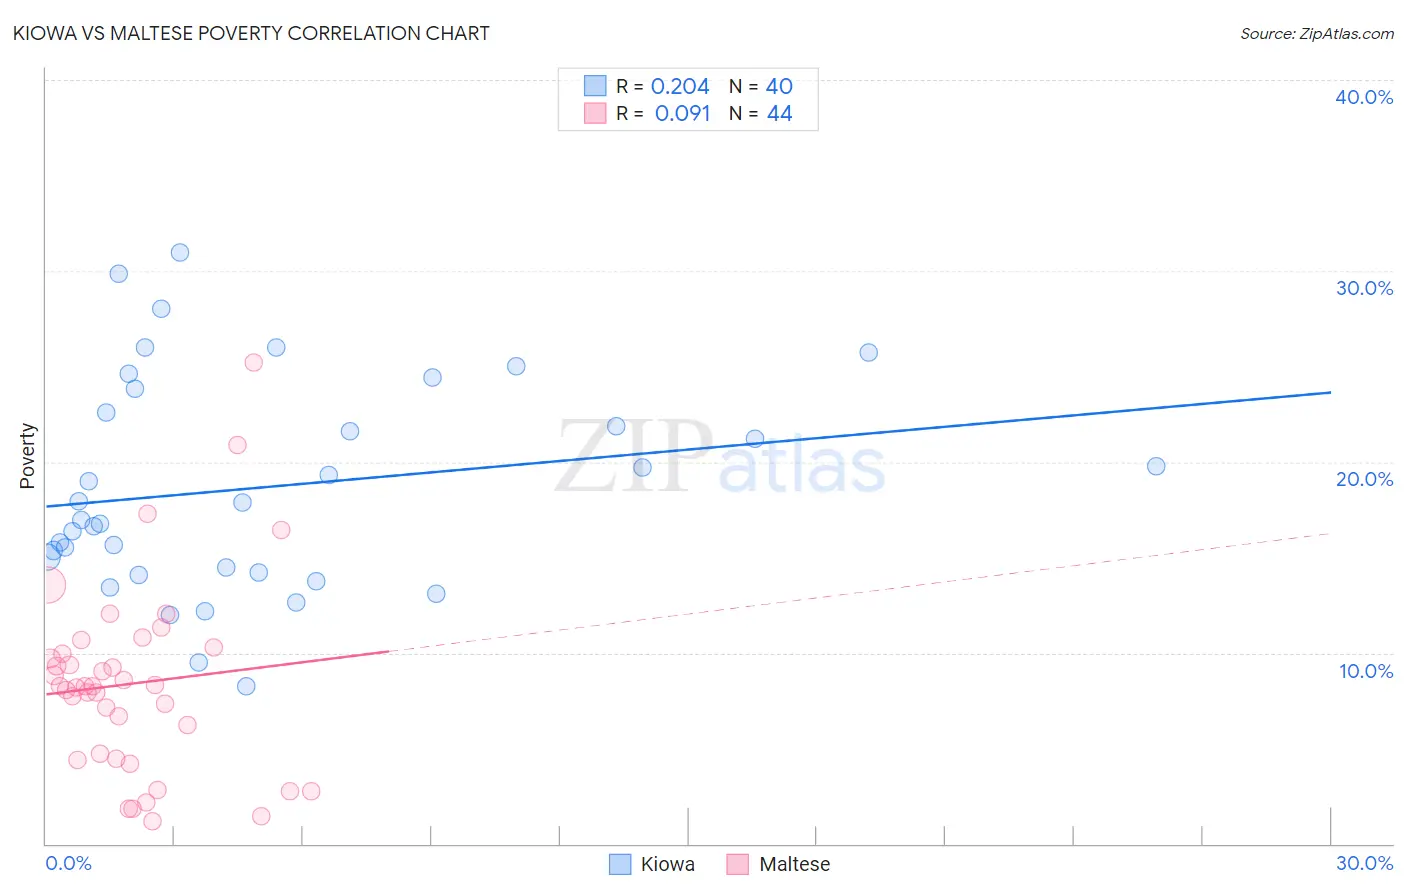Click the ZIPatlas watermark in chart center
The image size is (1406, 892).
coord(720,457)
